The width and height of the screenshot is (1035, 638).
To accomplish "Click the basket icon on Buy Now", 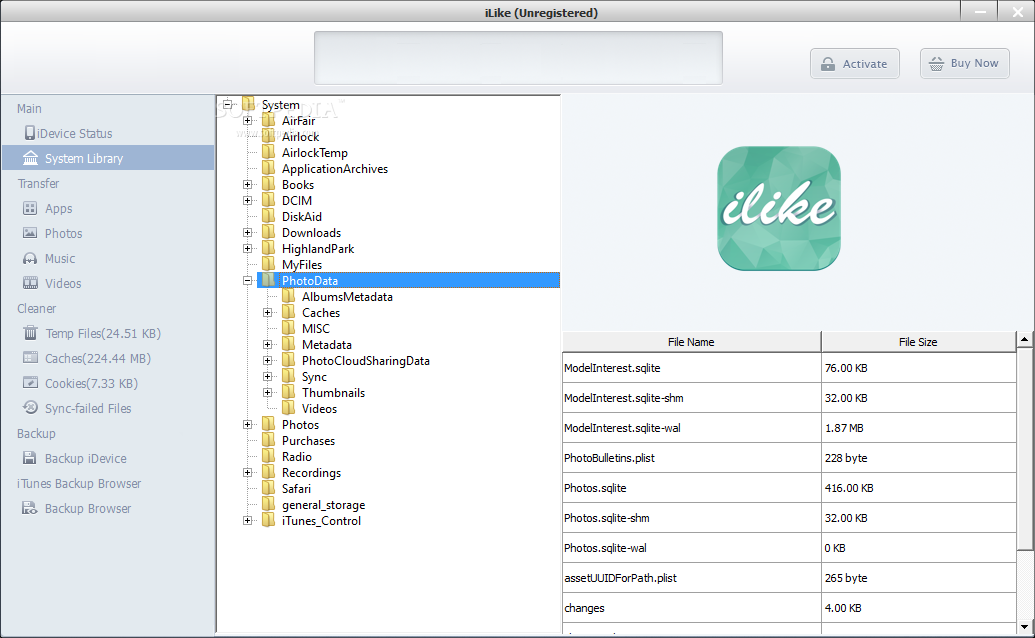I will (x=936, y=64).
